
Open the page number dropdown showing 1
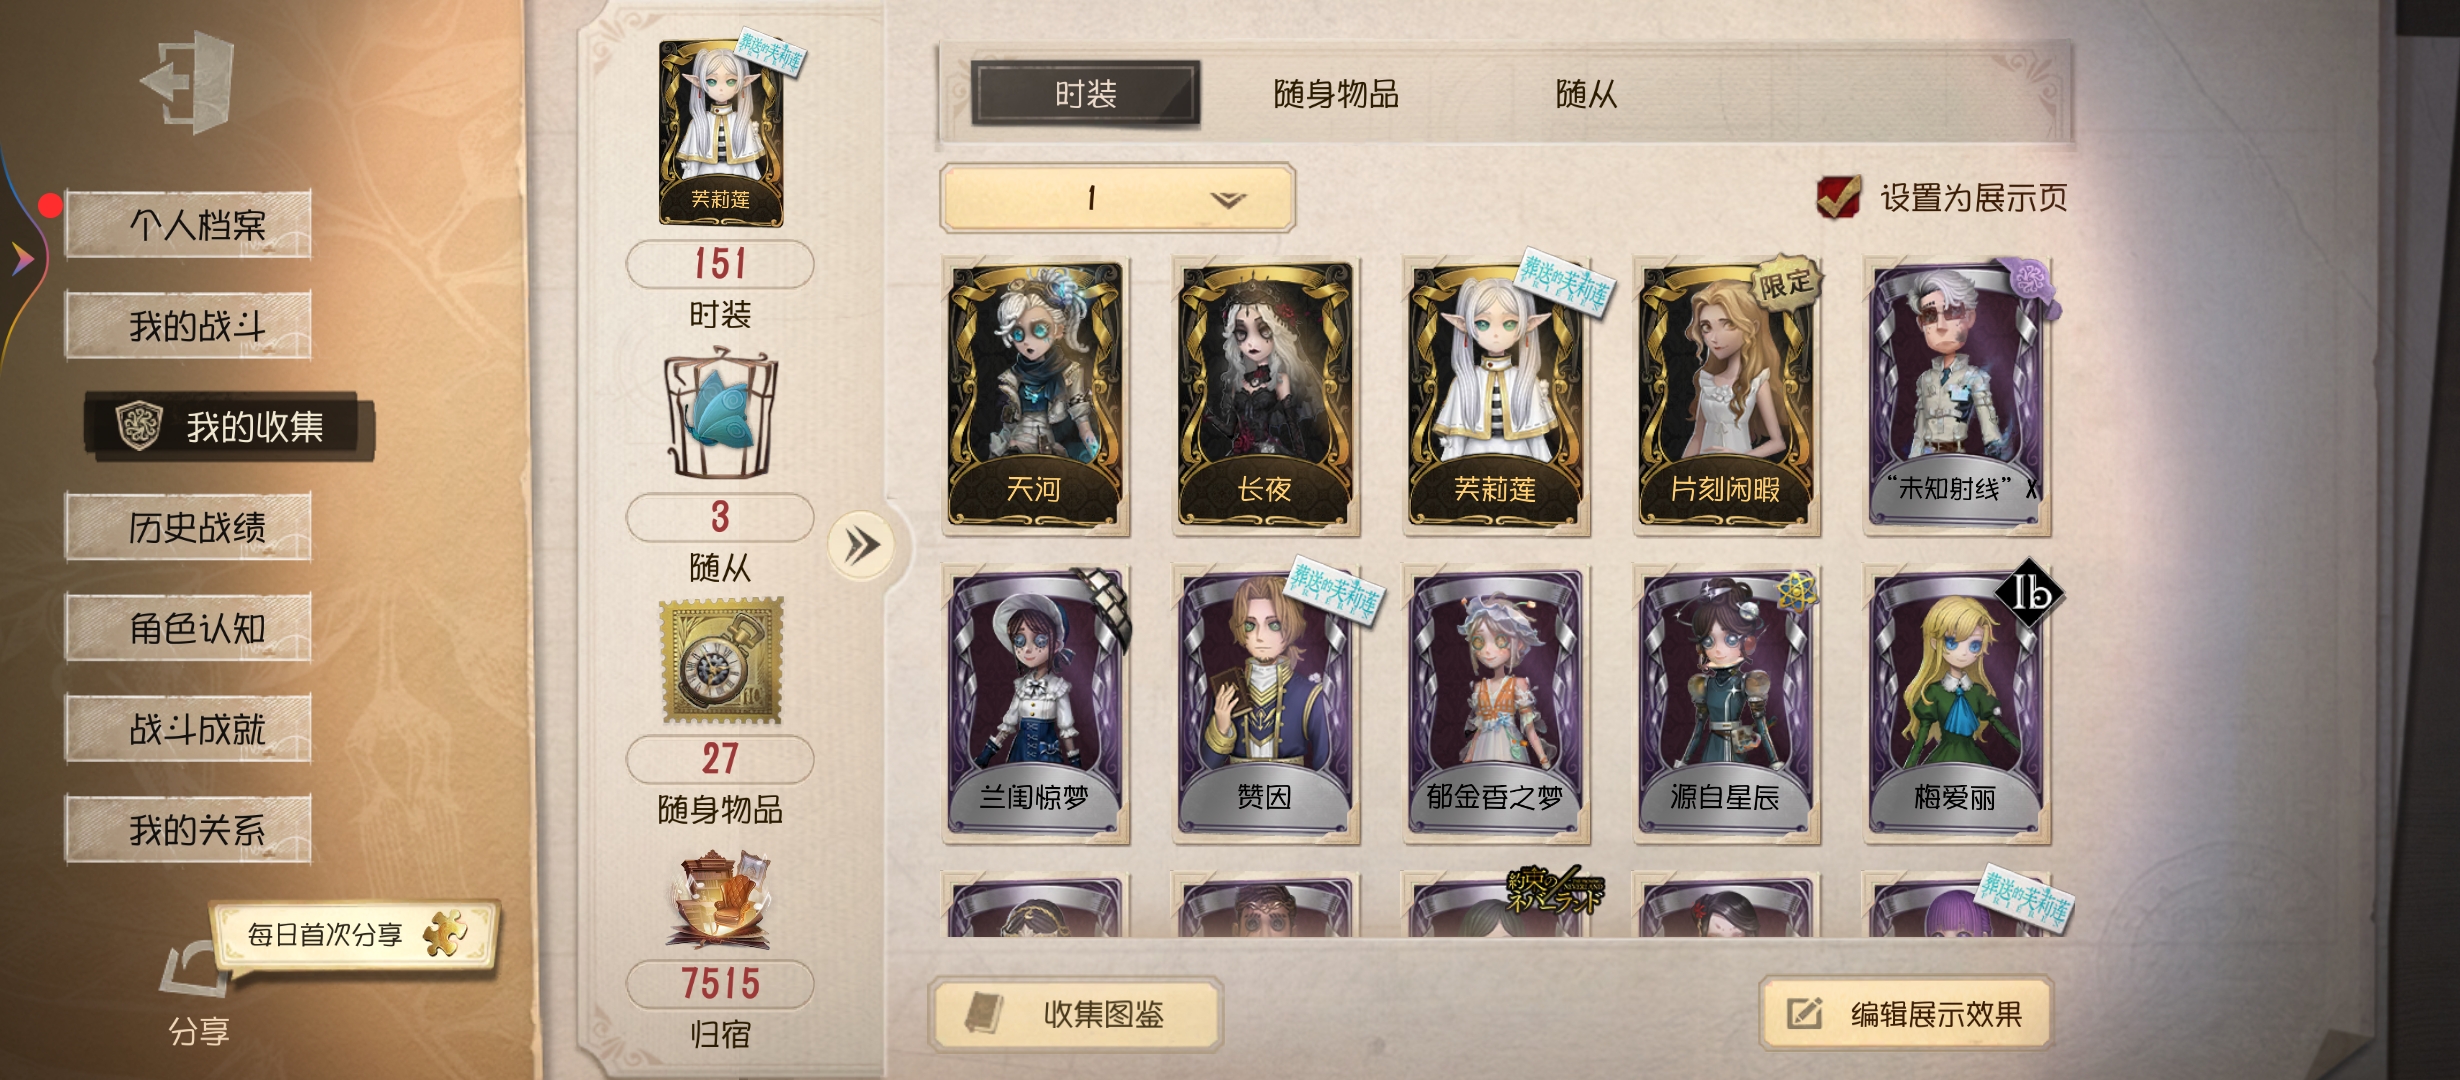point(1117,198)
